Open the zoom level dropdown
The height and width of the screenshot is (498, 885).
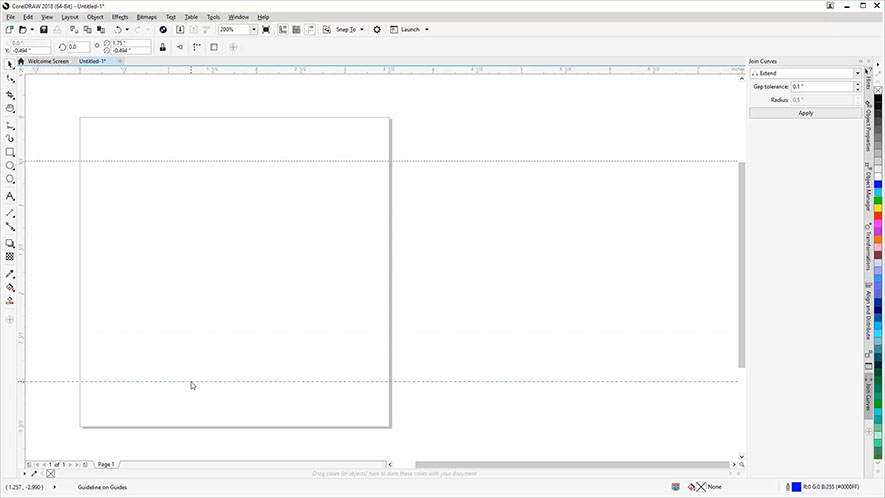[x=254, y=30]
